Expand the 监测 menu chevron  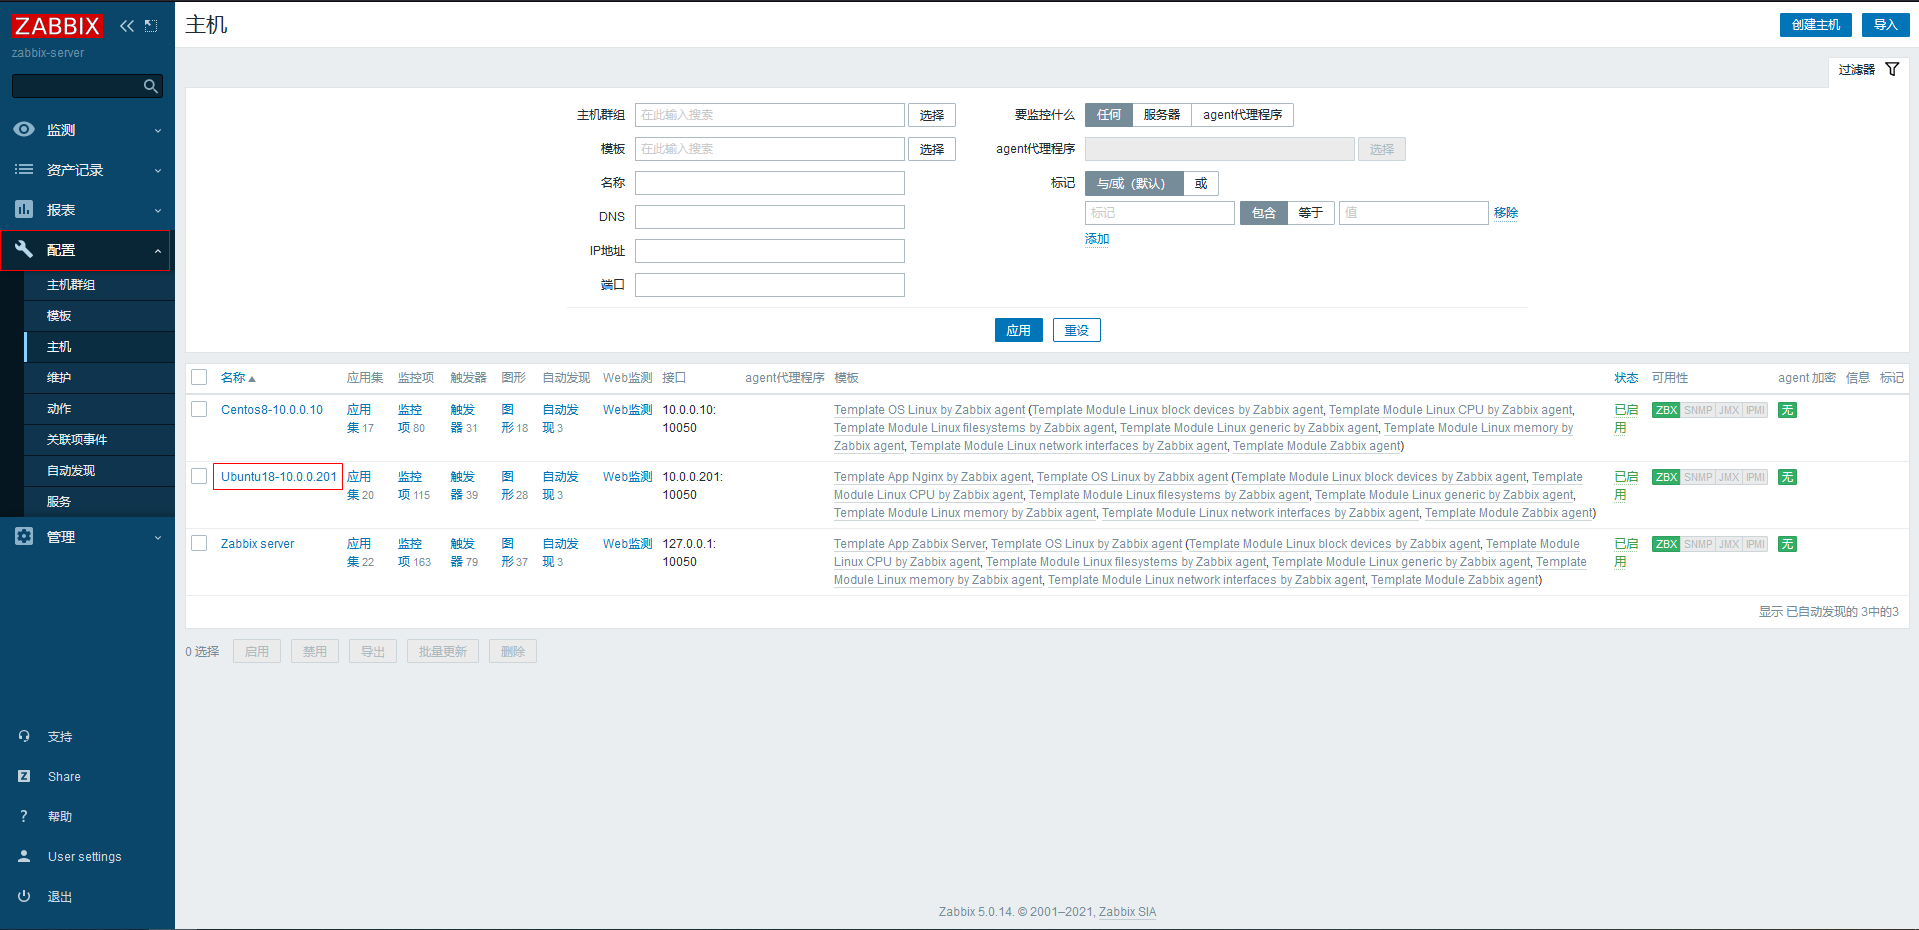point(158,131)
